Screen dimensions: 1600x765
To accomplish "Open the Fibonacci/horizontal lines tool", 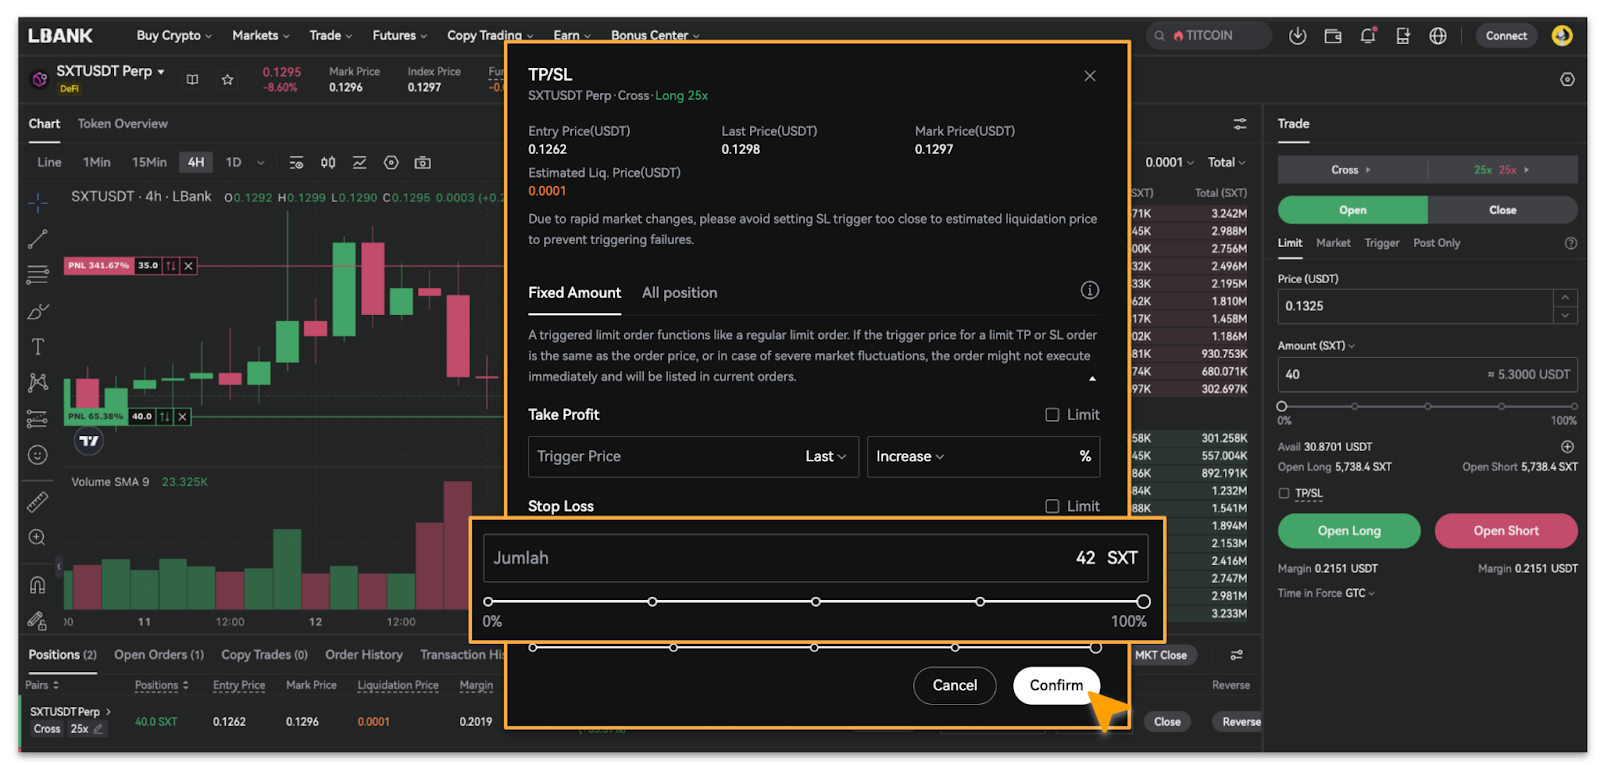I will (38, 275).
